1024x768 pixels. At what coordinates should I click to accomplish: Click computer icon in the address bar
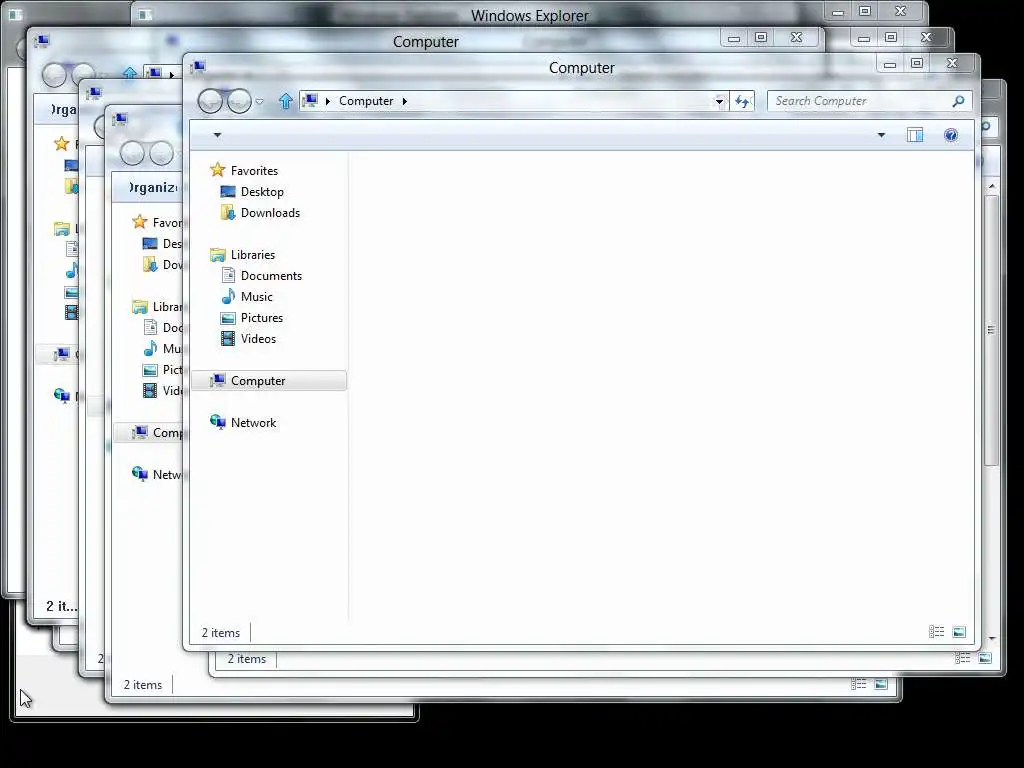[310, 101]
